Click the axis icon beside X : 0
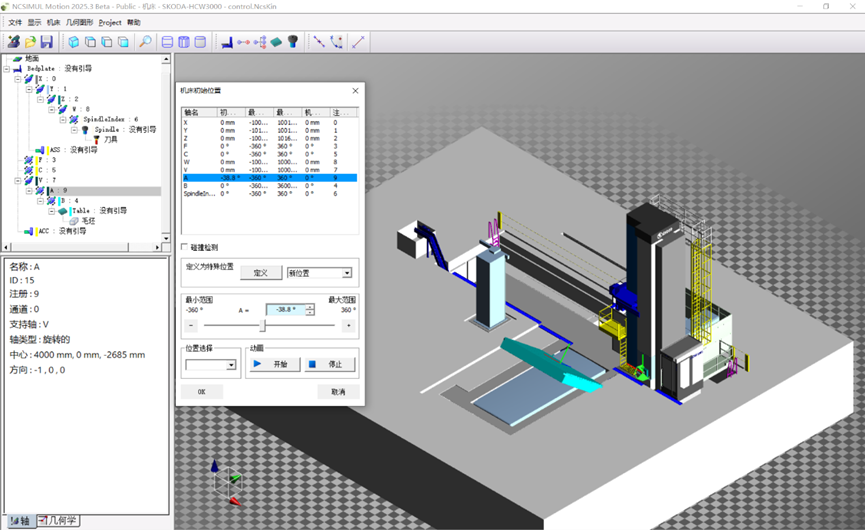 click(29, 79)
